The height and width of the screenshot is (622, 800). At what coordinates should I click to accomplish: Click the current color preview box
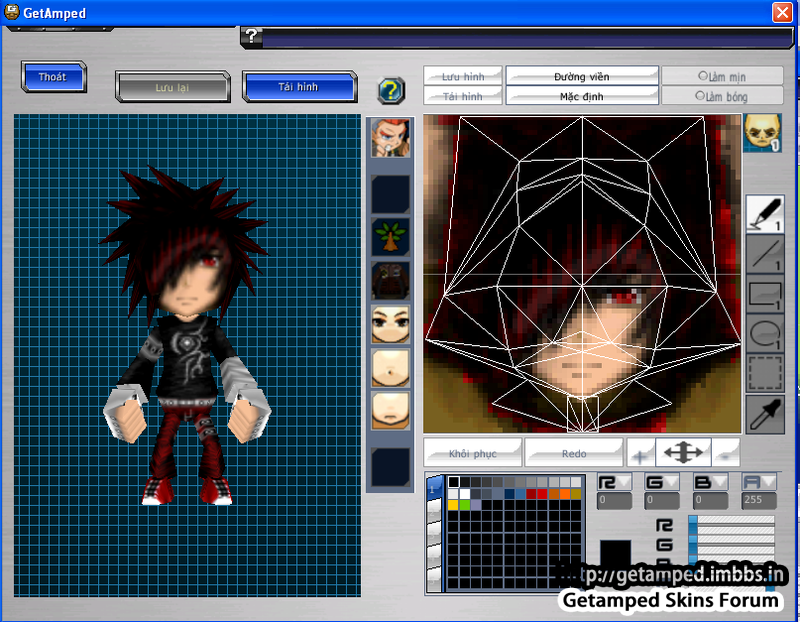click(x=615, y=555)
